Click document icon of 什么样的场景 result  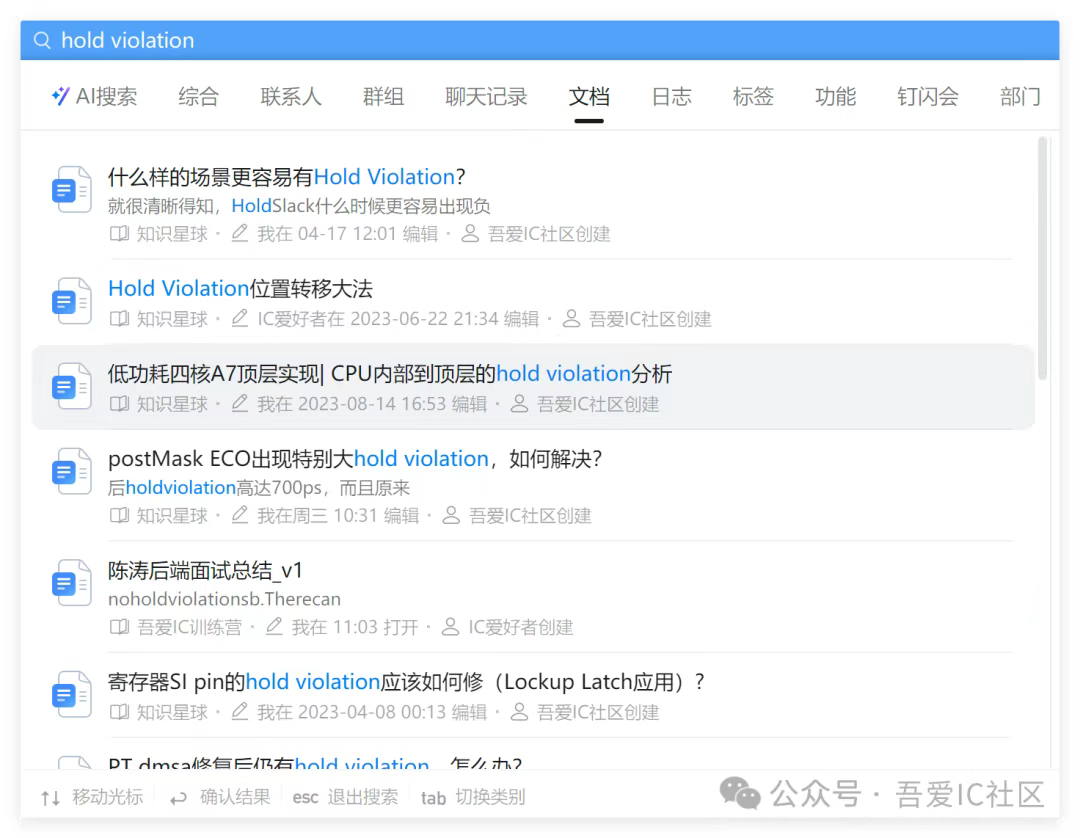pos(72,189)
